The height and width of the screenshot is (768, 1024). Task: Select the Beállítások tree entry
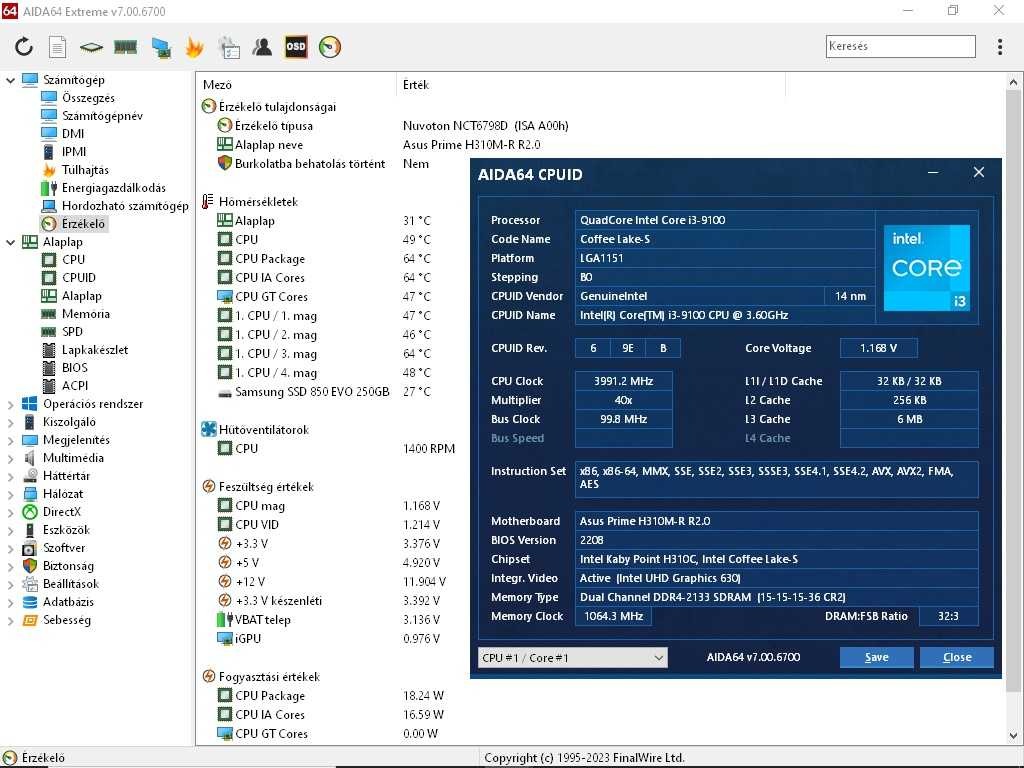click(x=71, y=584)
